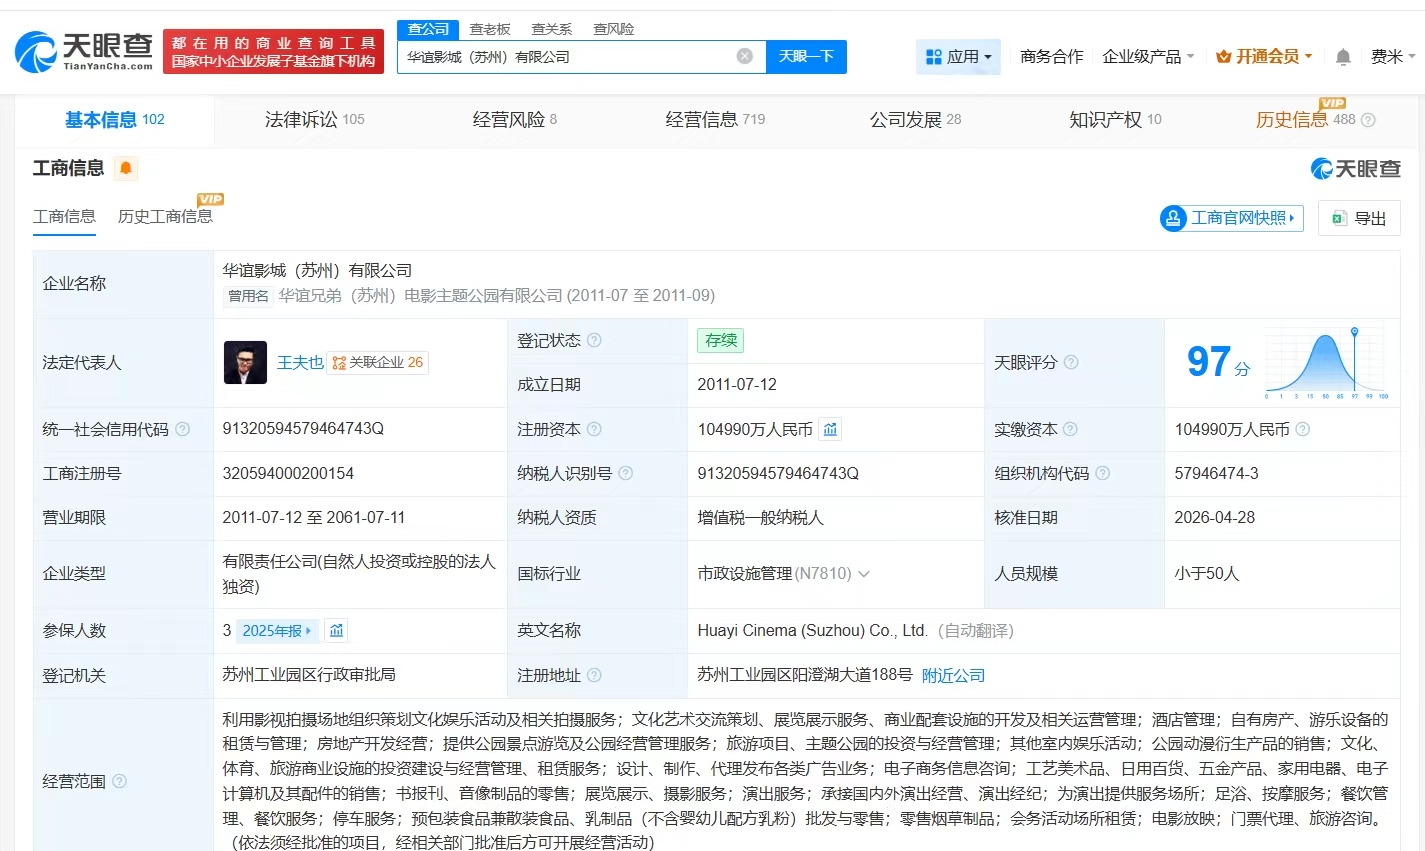Open help icon next to 注册地址

pyautogui.click(x=594, y=675)
